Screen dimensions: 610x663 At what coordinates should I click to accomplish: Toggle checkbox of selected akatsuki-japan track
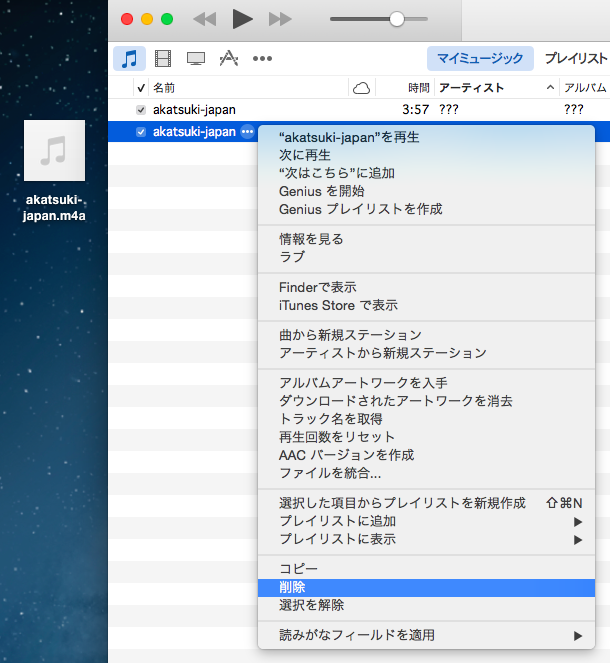click(141, 132)
